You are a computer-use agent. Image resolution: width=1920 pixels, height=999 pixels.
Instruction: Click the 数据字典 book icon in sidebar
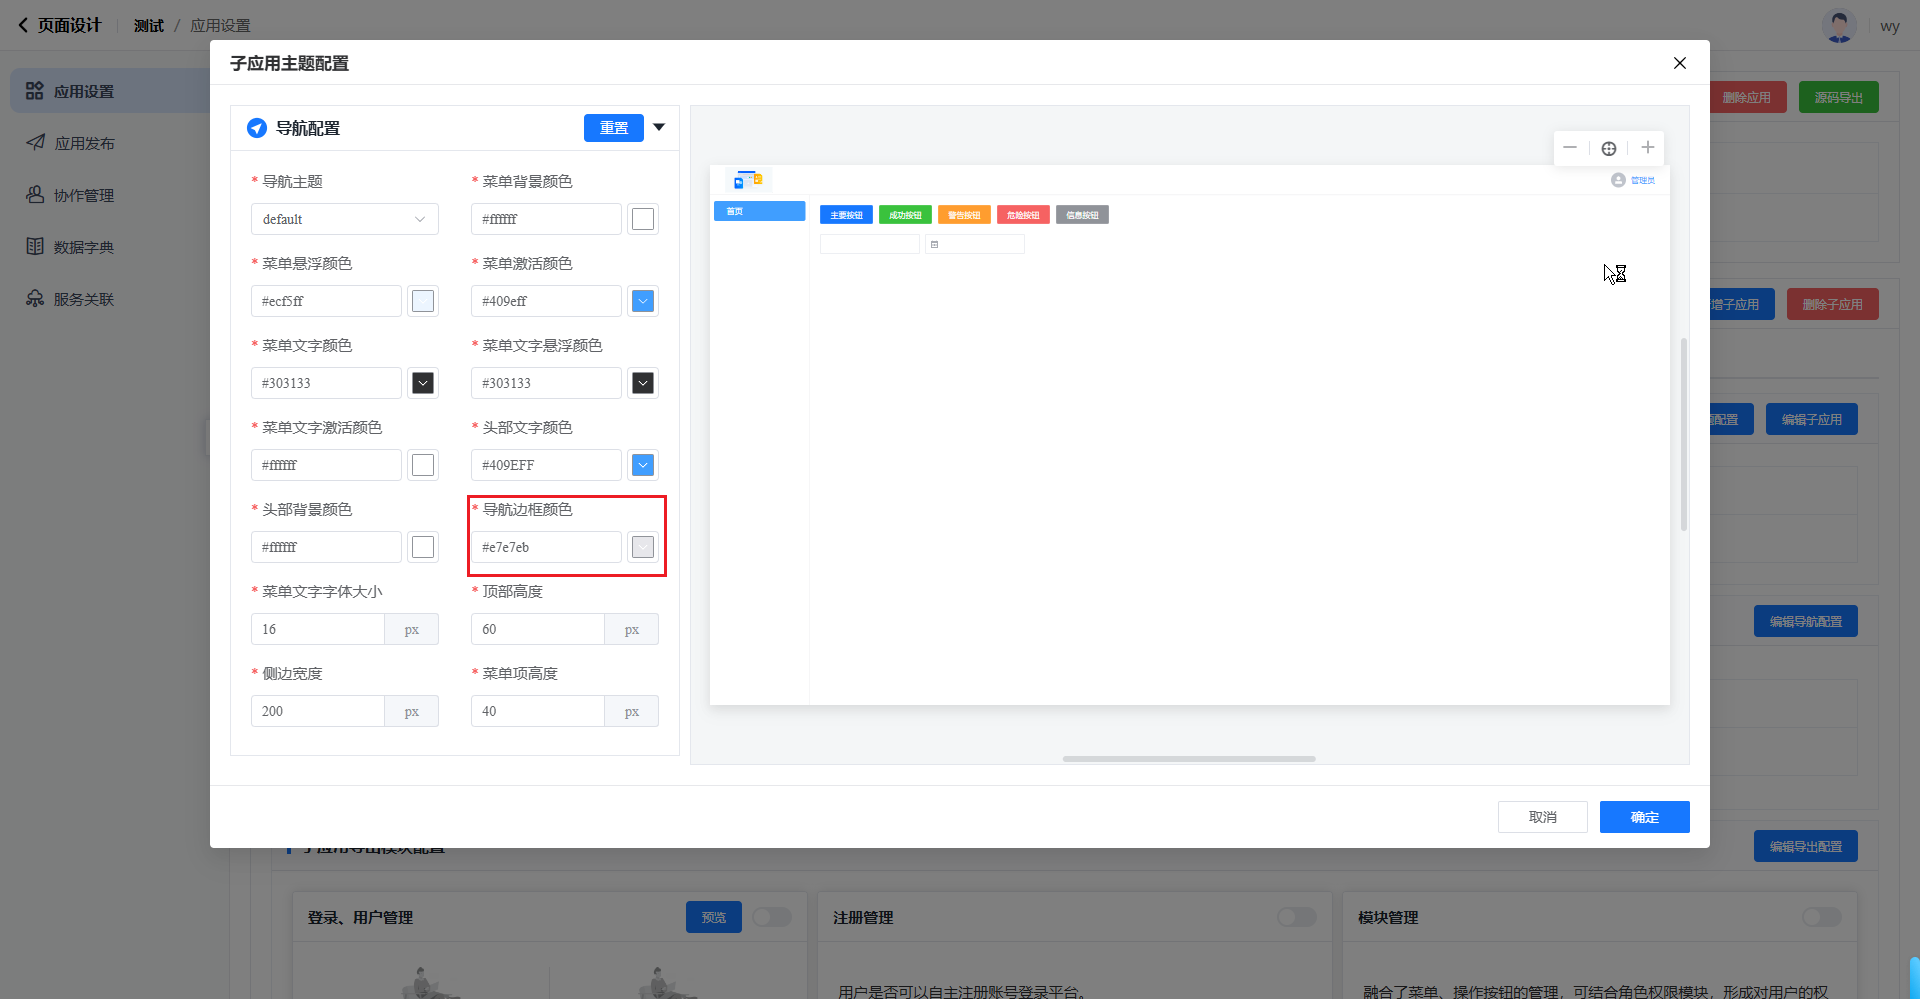coord(35,247)
